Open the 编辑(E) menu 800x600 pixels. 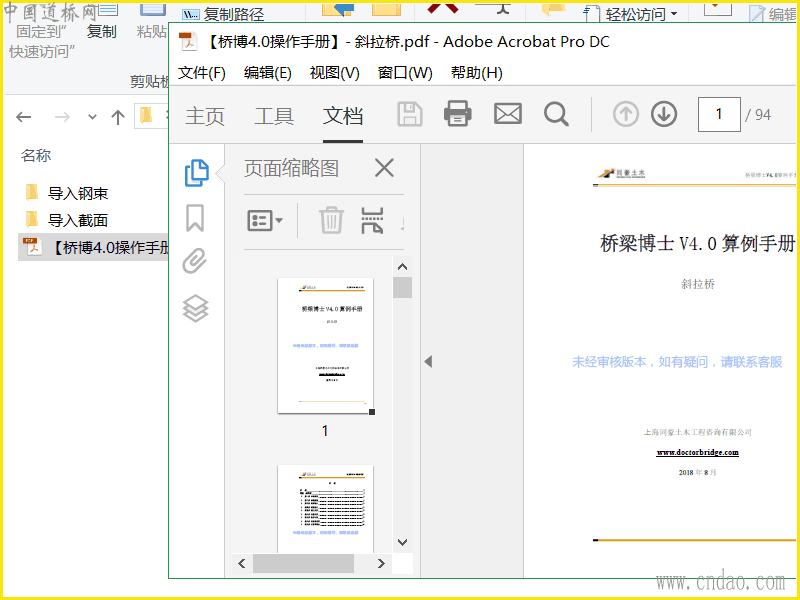(x=267, y=73)
